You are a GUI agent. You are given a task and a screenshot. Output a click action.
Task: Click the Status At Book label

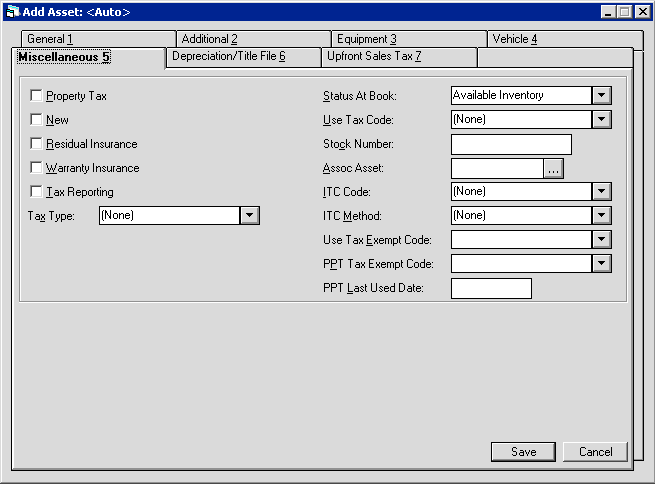(360, 96)
